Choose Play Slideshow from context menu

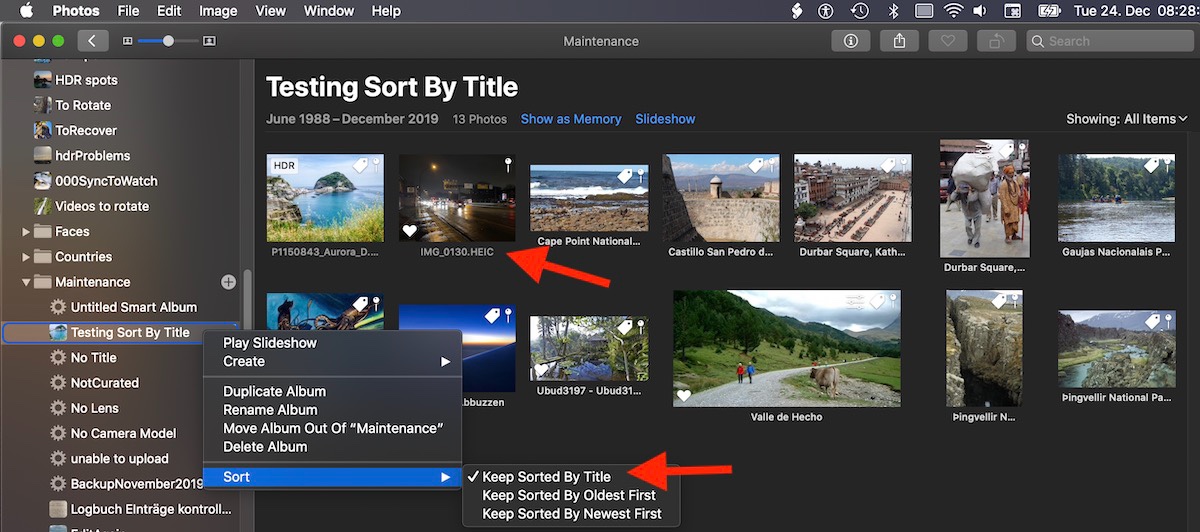click(333, 343)
